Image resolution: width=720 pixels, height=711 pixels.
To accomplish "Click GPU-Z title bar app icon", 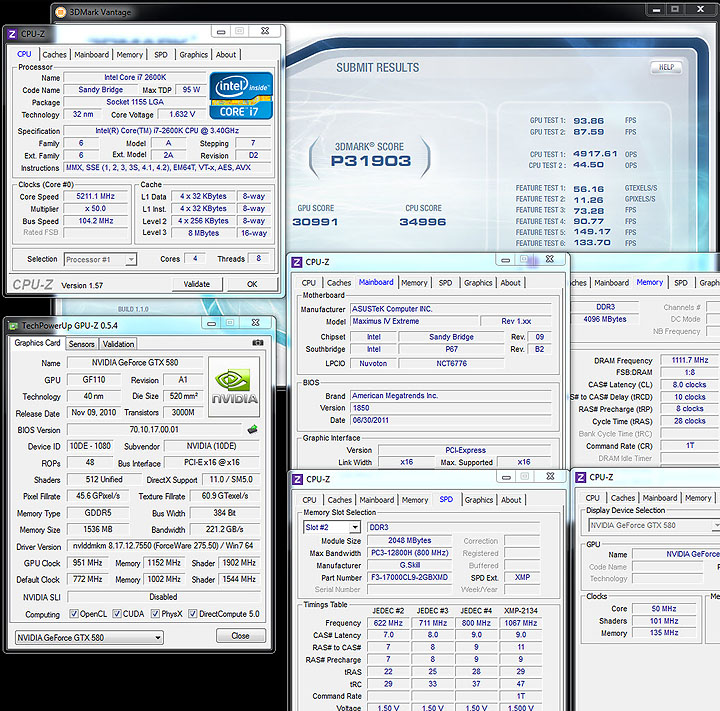I will click(13, 326).
